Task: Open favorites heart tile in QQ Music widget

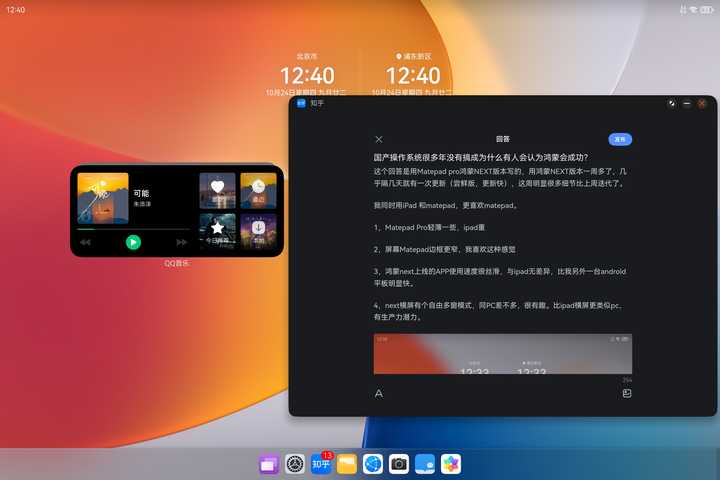Action: (217, 191)
